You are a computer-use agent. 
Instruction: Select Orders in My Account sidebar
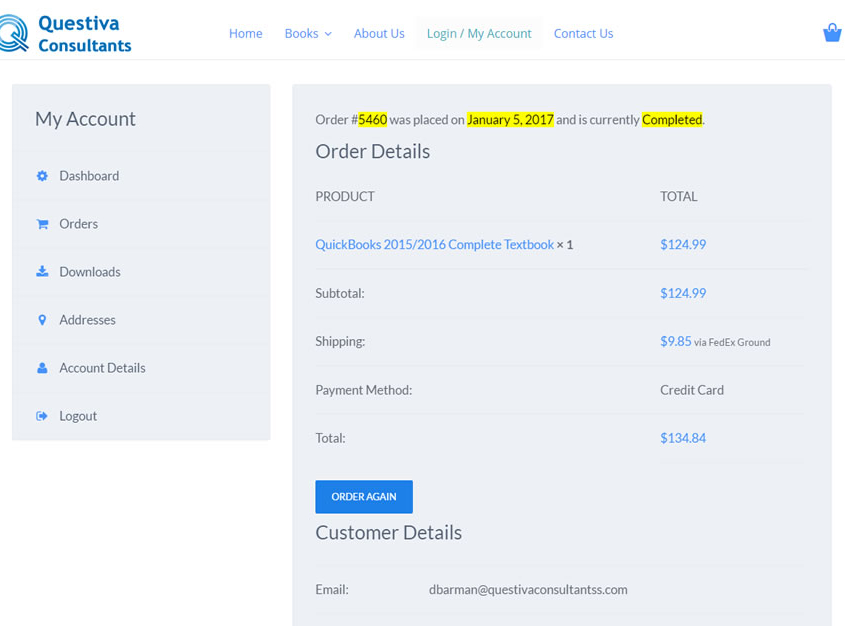[78, 224]
